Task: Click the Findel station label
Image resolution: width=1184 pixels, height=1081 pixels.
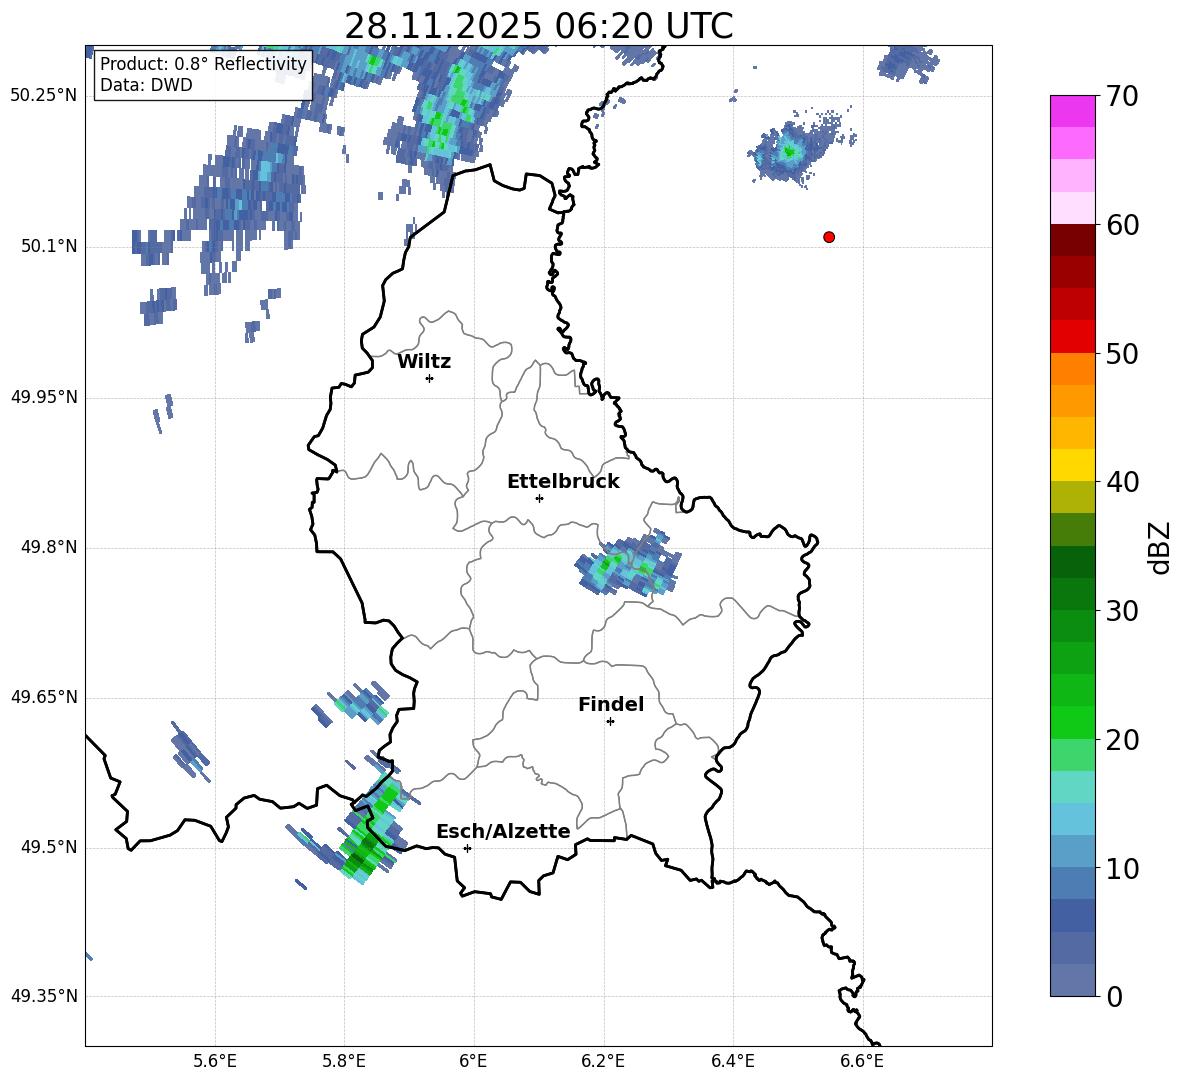Action: coord(611,704)
